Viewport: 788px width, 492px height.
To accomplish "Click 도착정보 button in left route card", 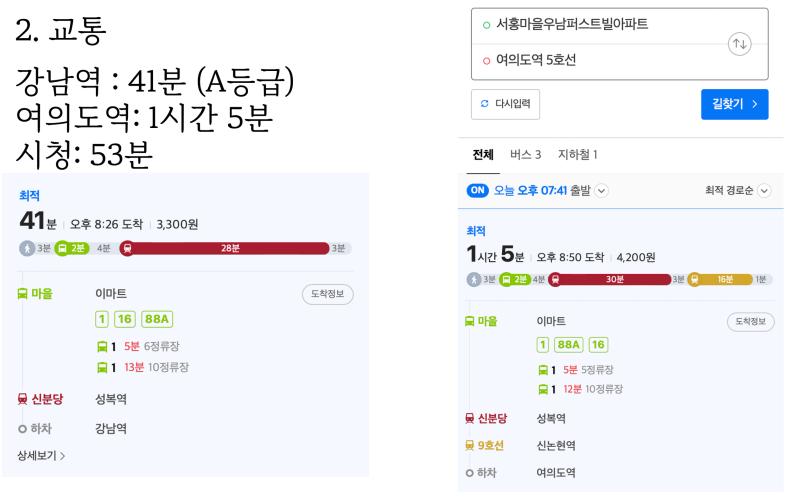I will click(x=328, y=294).
